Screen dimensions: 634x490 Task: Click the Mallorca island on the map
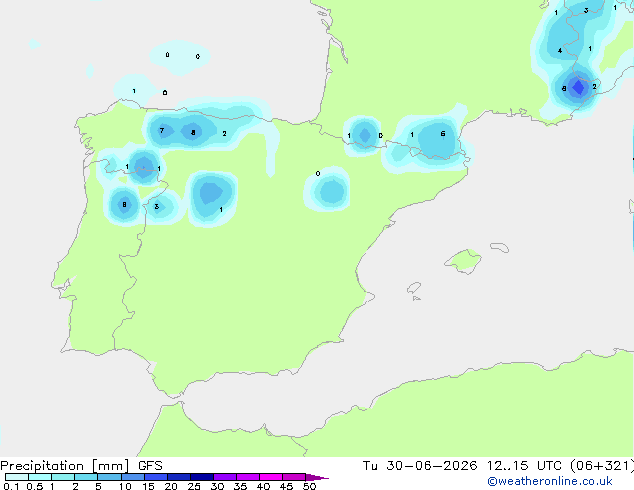tap(464, 261)
